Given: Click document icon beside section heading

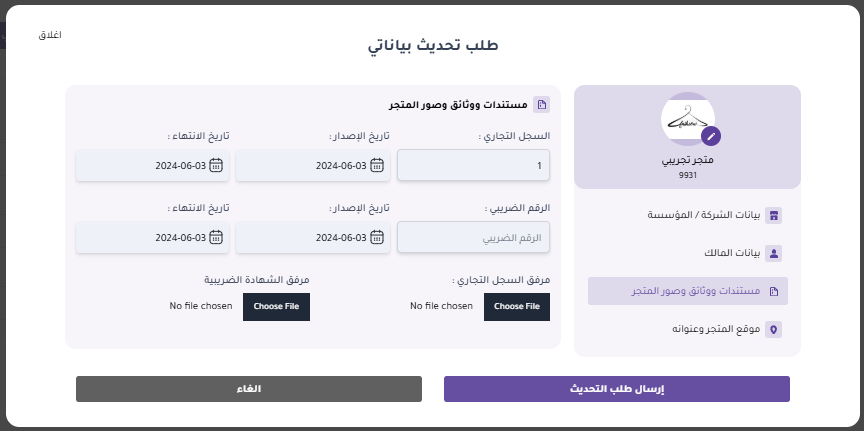Looking at the screenshot, I should [x=541, y=104].
